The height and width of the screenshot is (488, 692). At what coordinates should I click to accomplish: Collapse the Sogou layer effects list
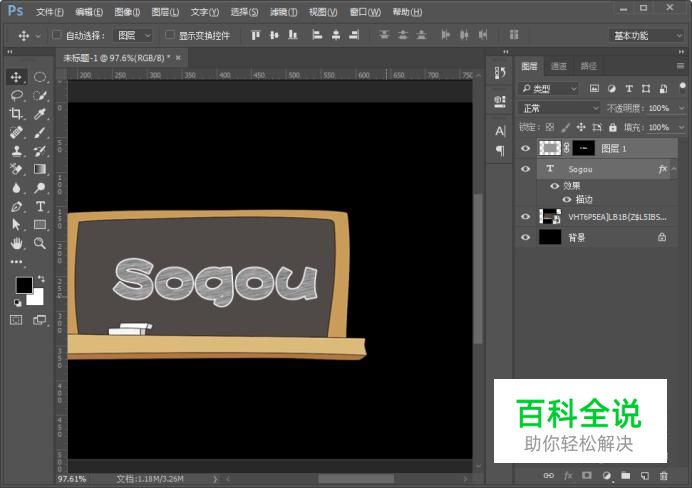pos(674,169)
